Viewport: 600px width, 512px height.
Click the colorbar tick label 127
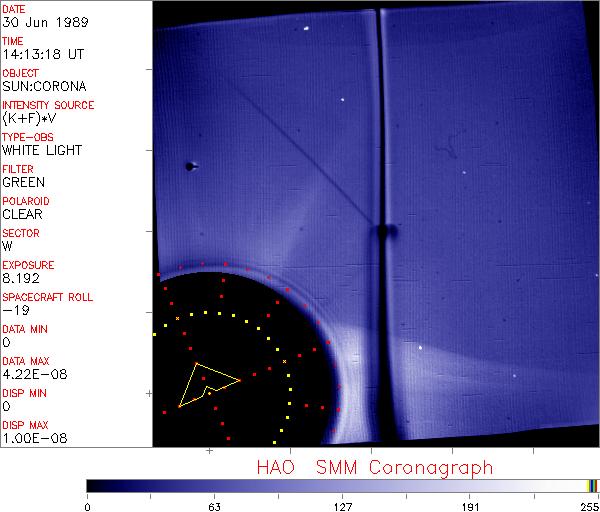tap(342, 507)
